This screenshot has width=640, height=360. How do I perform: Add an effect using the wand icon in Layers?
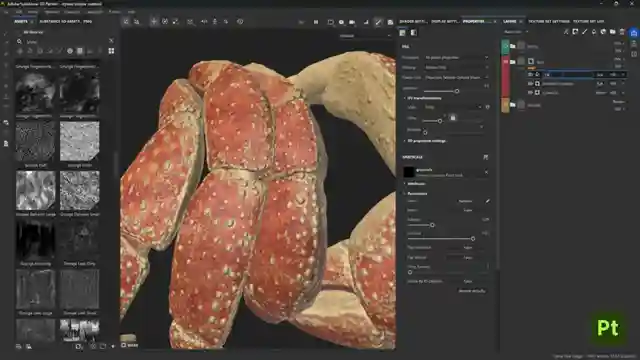566,32
